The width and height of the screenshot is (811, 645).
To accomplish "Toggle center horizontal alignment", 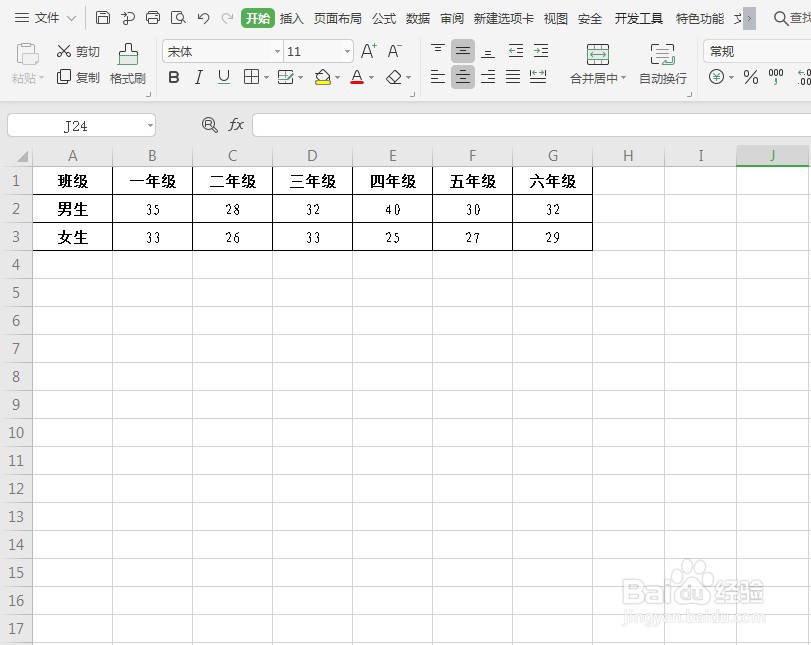I will [x=463, y=77].
